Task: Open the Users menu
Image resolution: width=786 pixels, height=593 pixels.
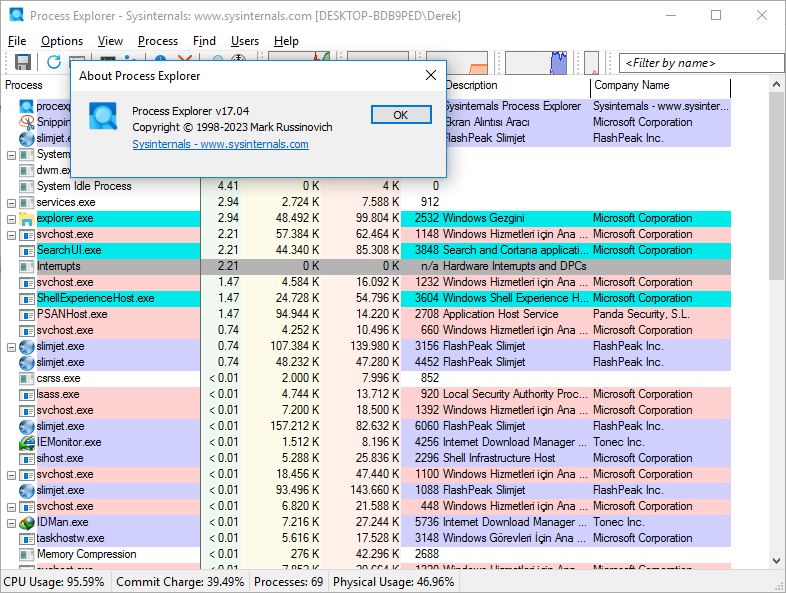Action: coord(245,41)
